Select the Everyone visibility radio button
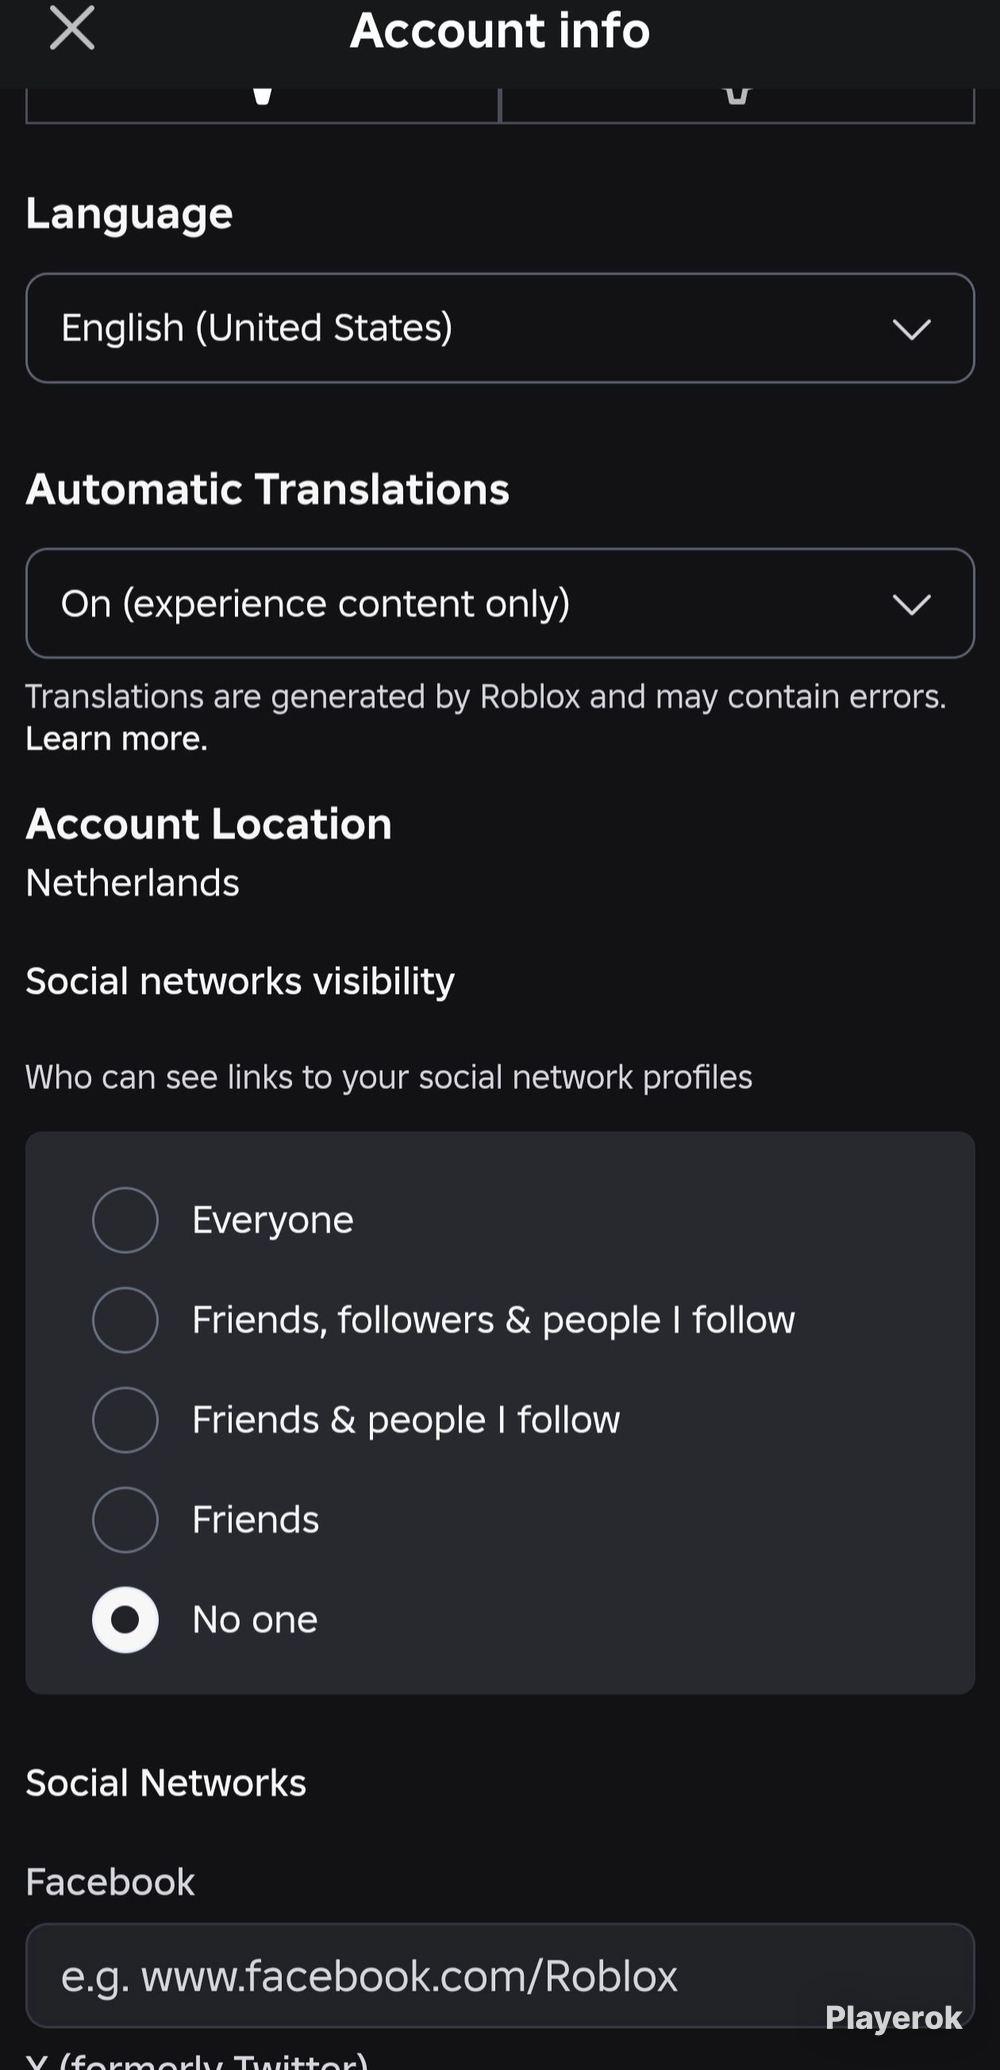 tap(125, 1220)
